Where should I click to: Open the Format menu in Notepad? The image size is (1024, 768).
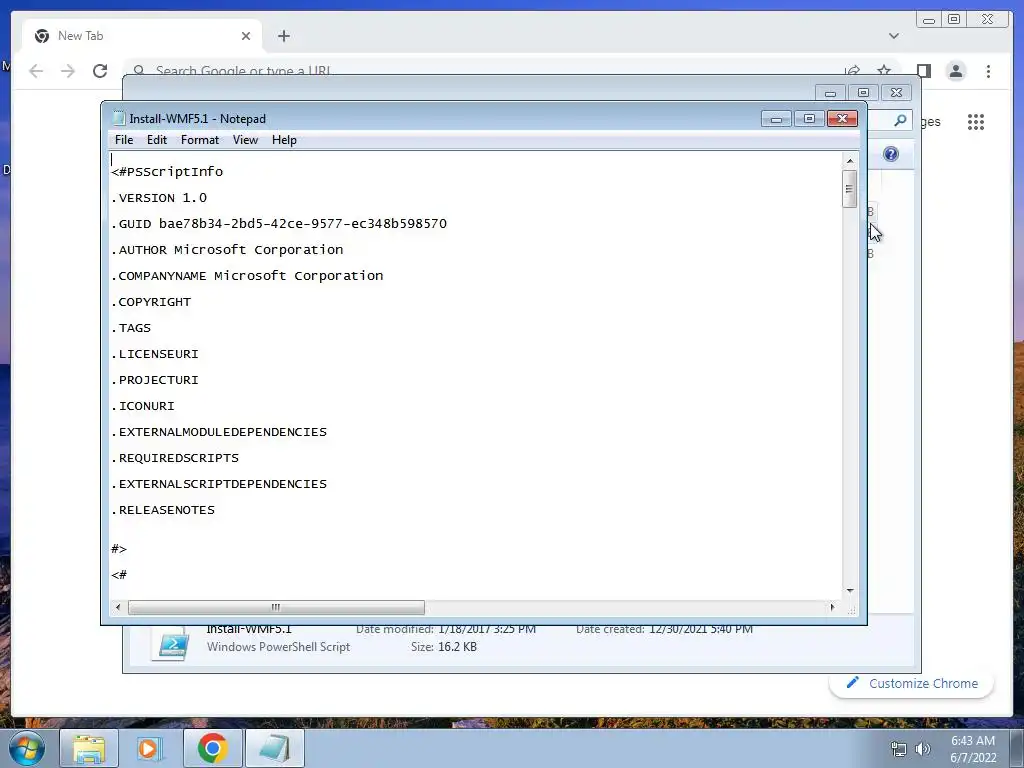click(x=200, y=140)
